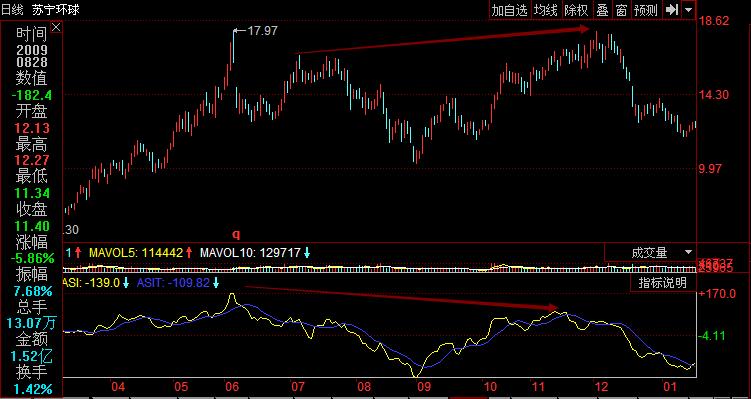Toggle the 均线 moving average display
Image resolution: width=751 pixels, height=399 pixels.
click(x=546, y=10)
